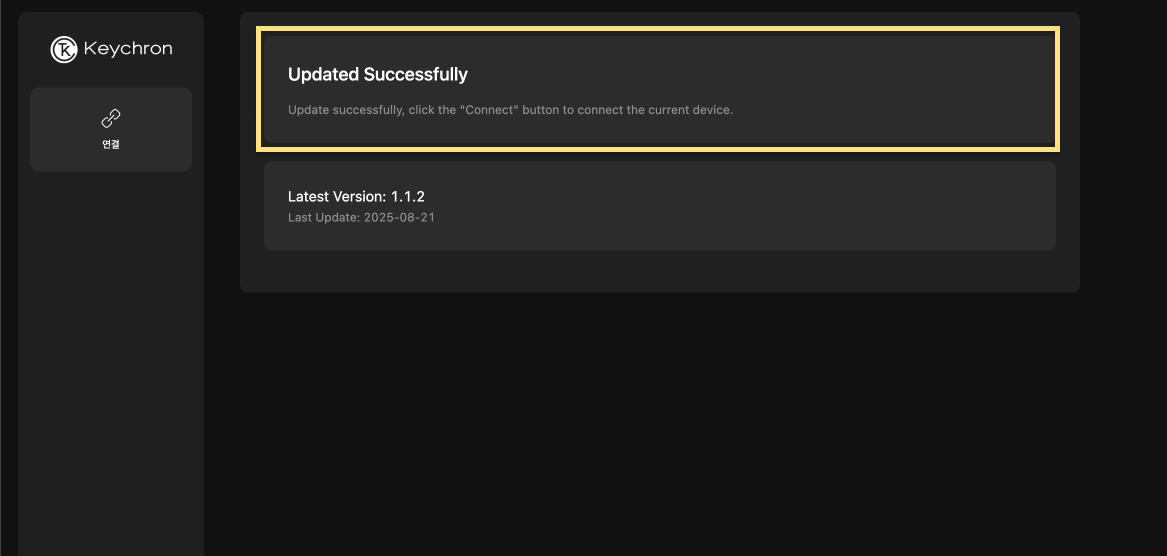Click the chain link icon in sidebar
The width and height of the screenshot is (1167, 556).
111,119
